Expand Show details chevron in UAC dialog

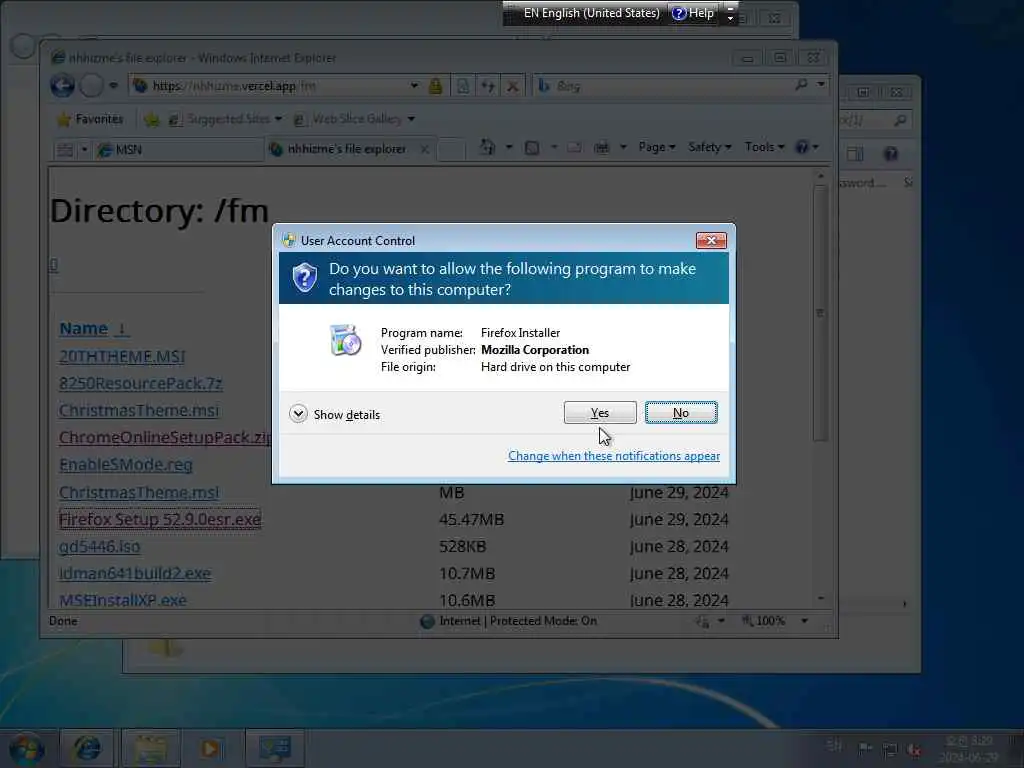coord(298,414)
